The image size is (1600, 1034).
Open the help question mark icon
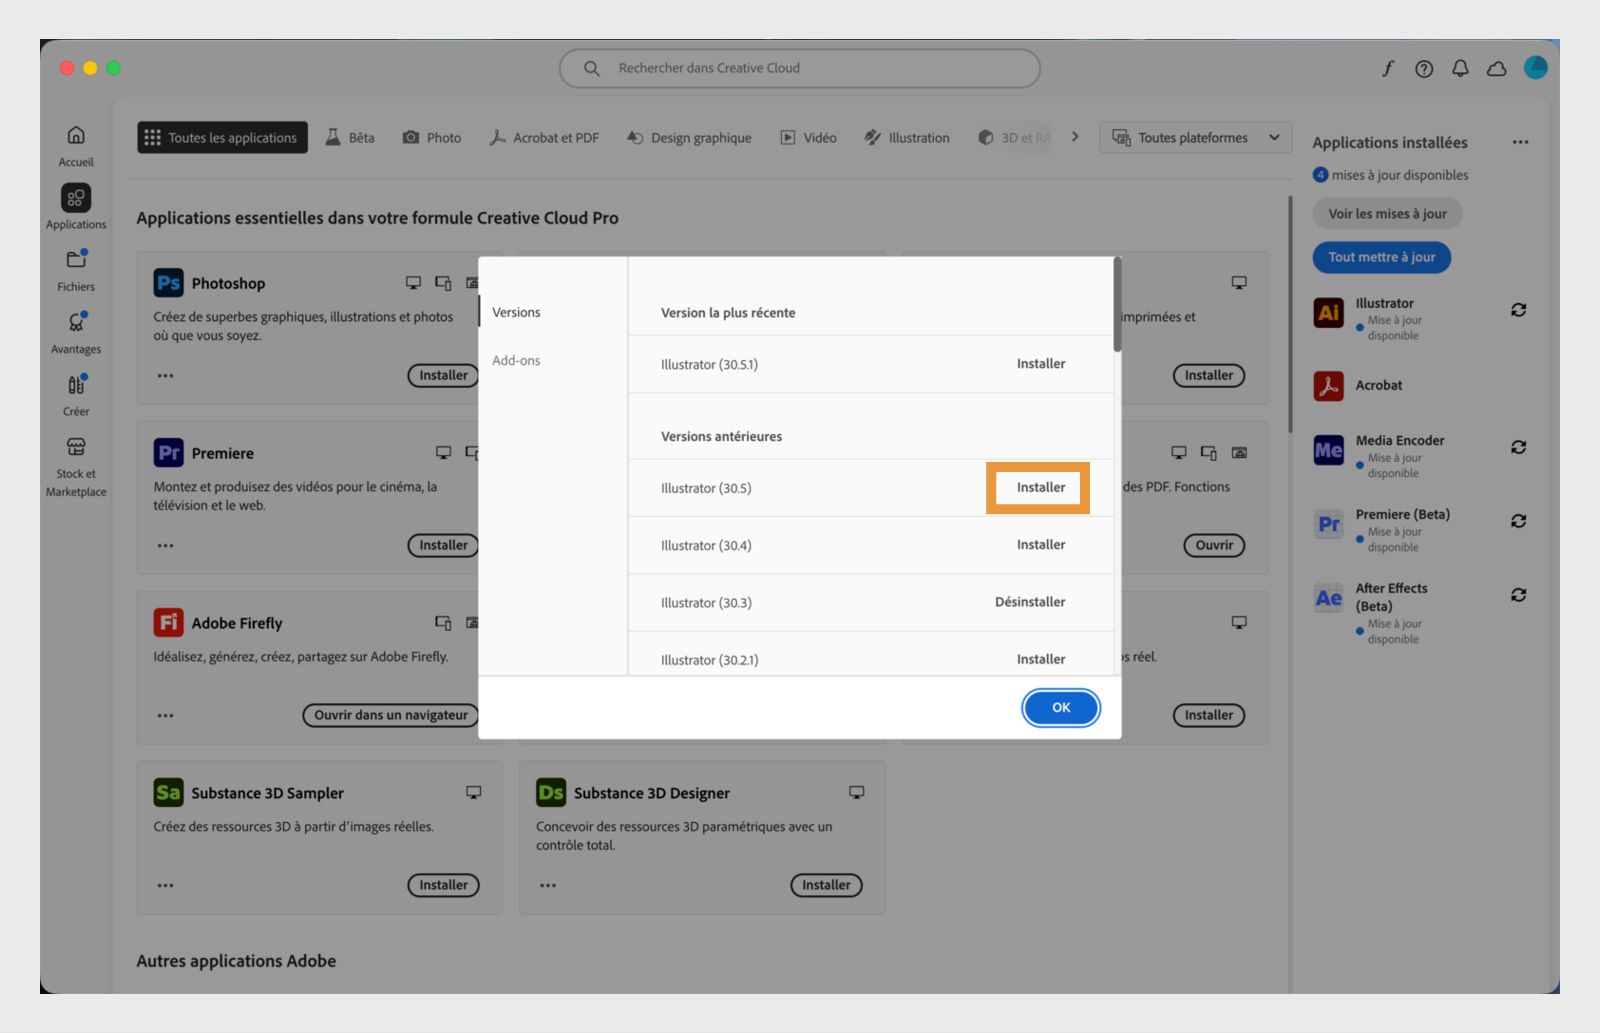pos(1424,68)
